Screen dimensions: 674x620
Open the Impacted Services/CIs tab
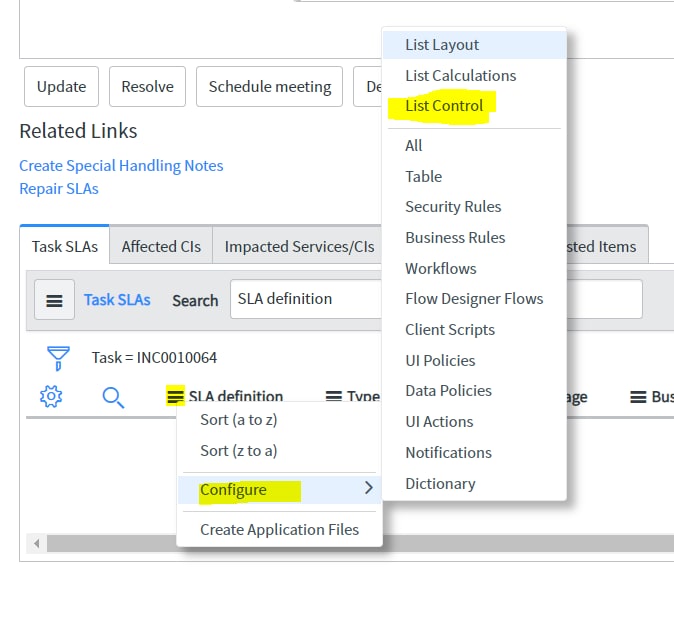coord(299,246)
